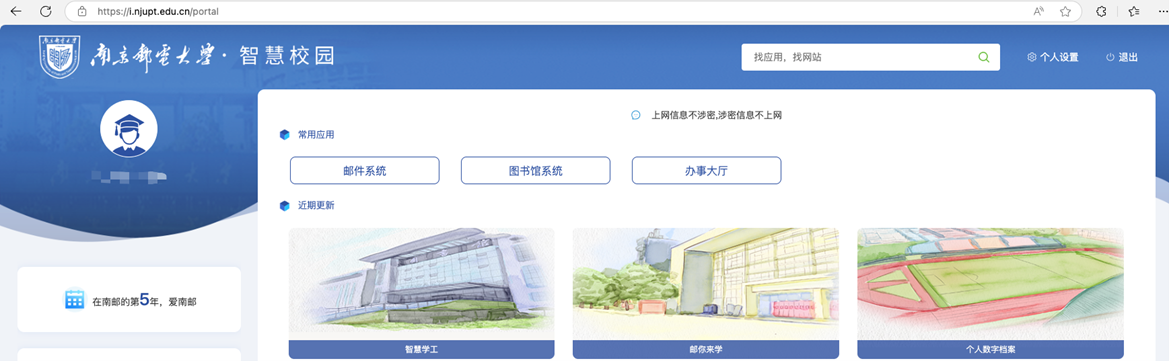Open the 邮件系统 application
The image size is (1169, 361).
coord(365,171)
